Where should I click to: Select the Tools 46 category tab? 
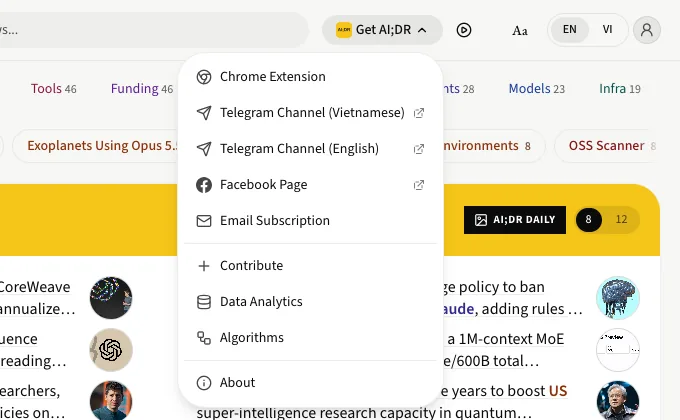(x=53, y=89)
